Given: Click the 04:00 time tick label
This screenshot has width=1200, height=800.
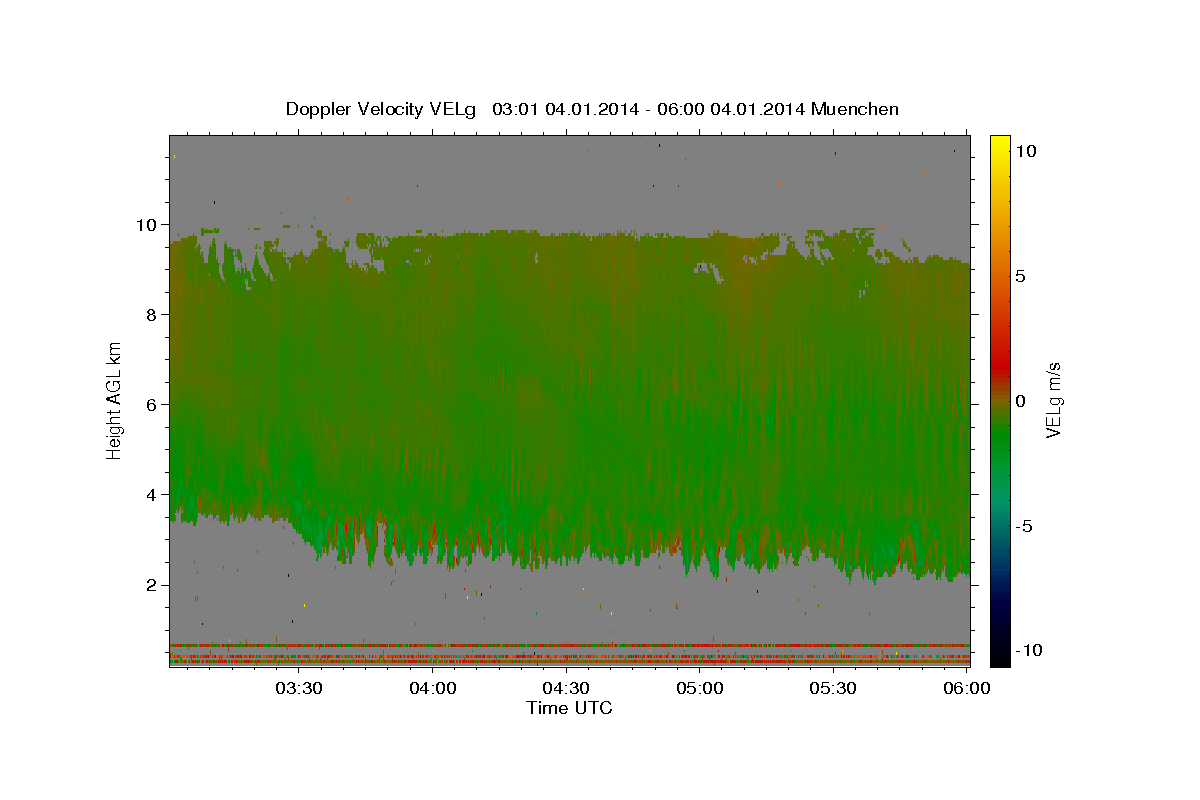Looking at the screenshot, I should tap(433, 688).
